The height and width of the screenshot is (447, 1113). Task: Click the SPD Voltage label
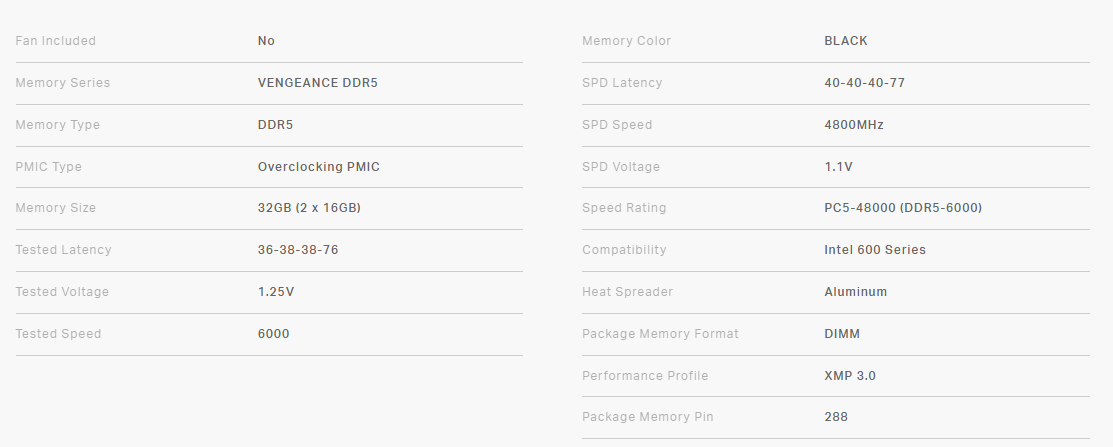[x=621, y=167]
